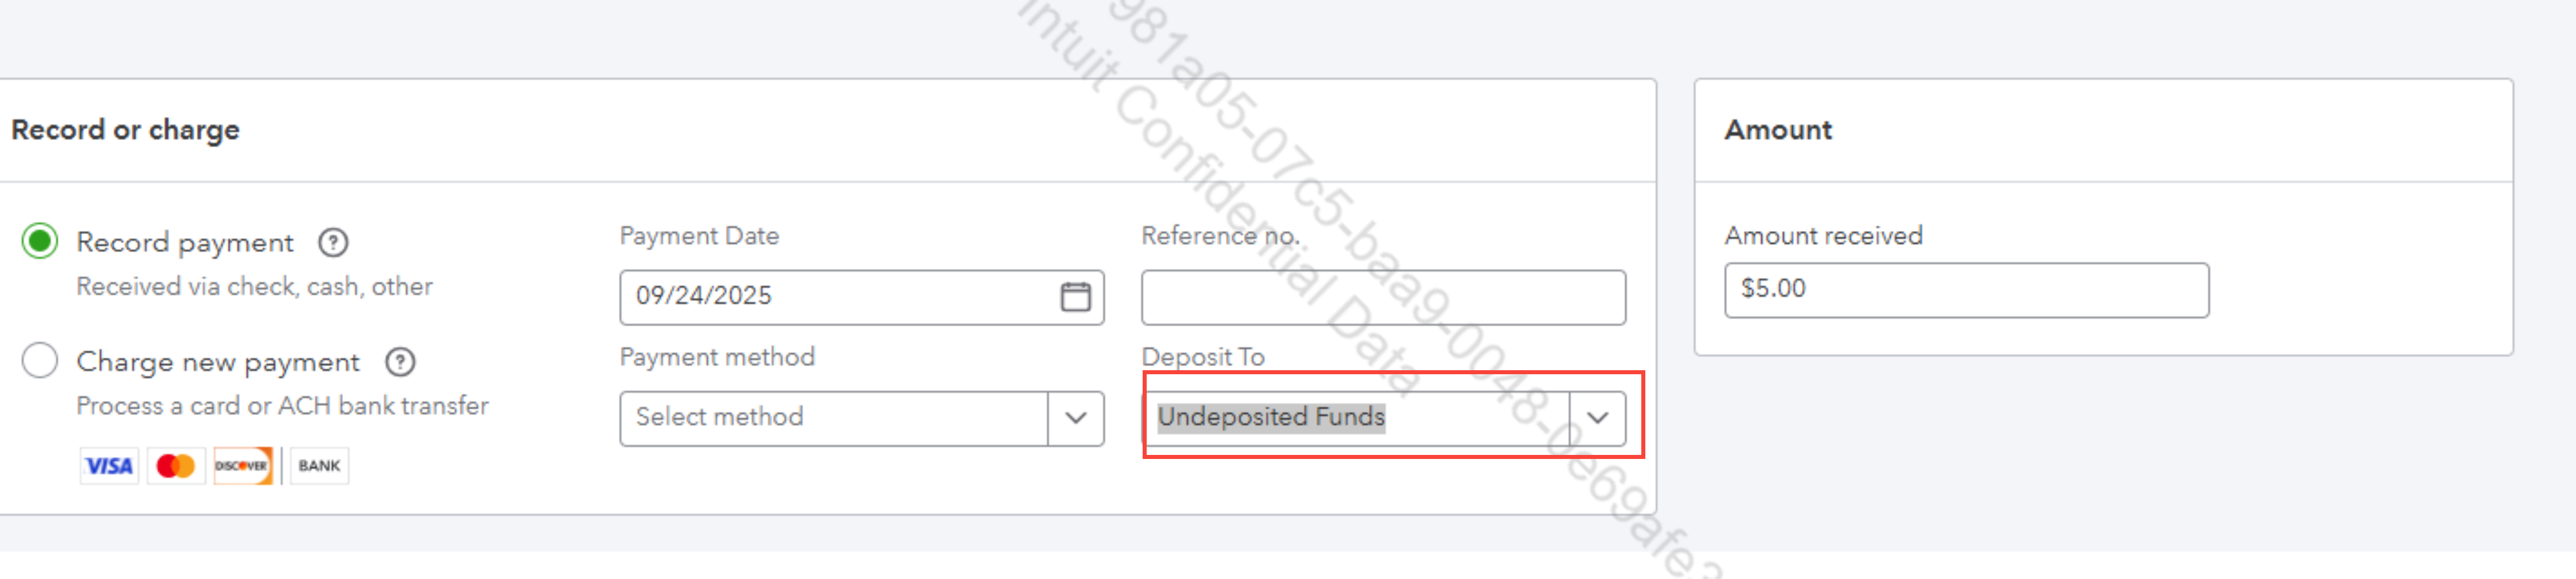Screen dimensions: 2576x579
Task: Click the Charge new payment label
Action: tap(218, 362)
